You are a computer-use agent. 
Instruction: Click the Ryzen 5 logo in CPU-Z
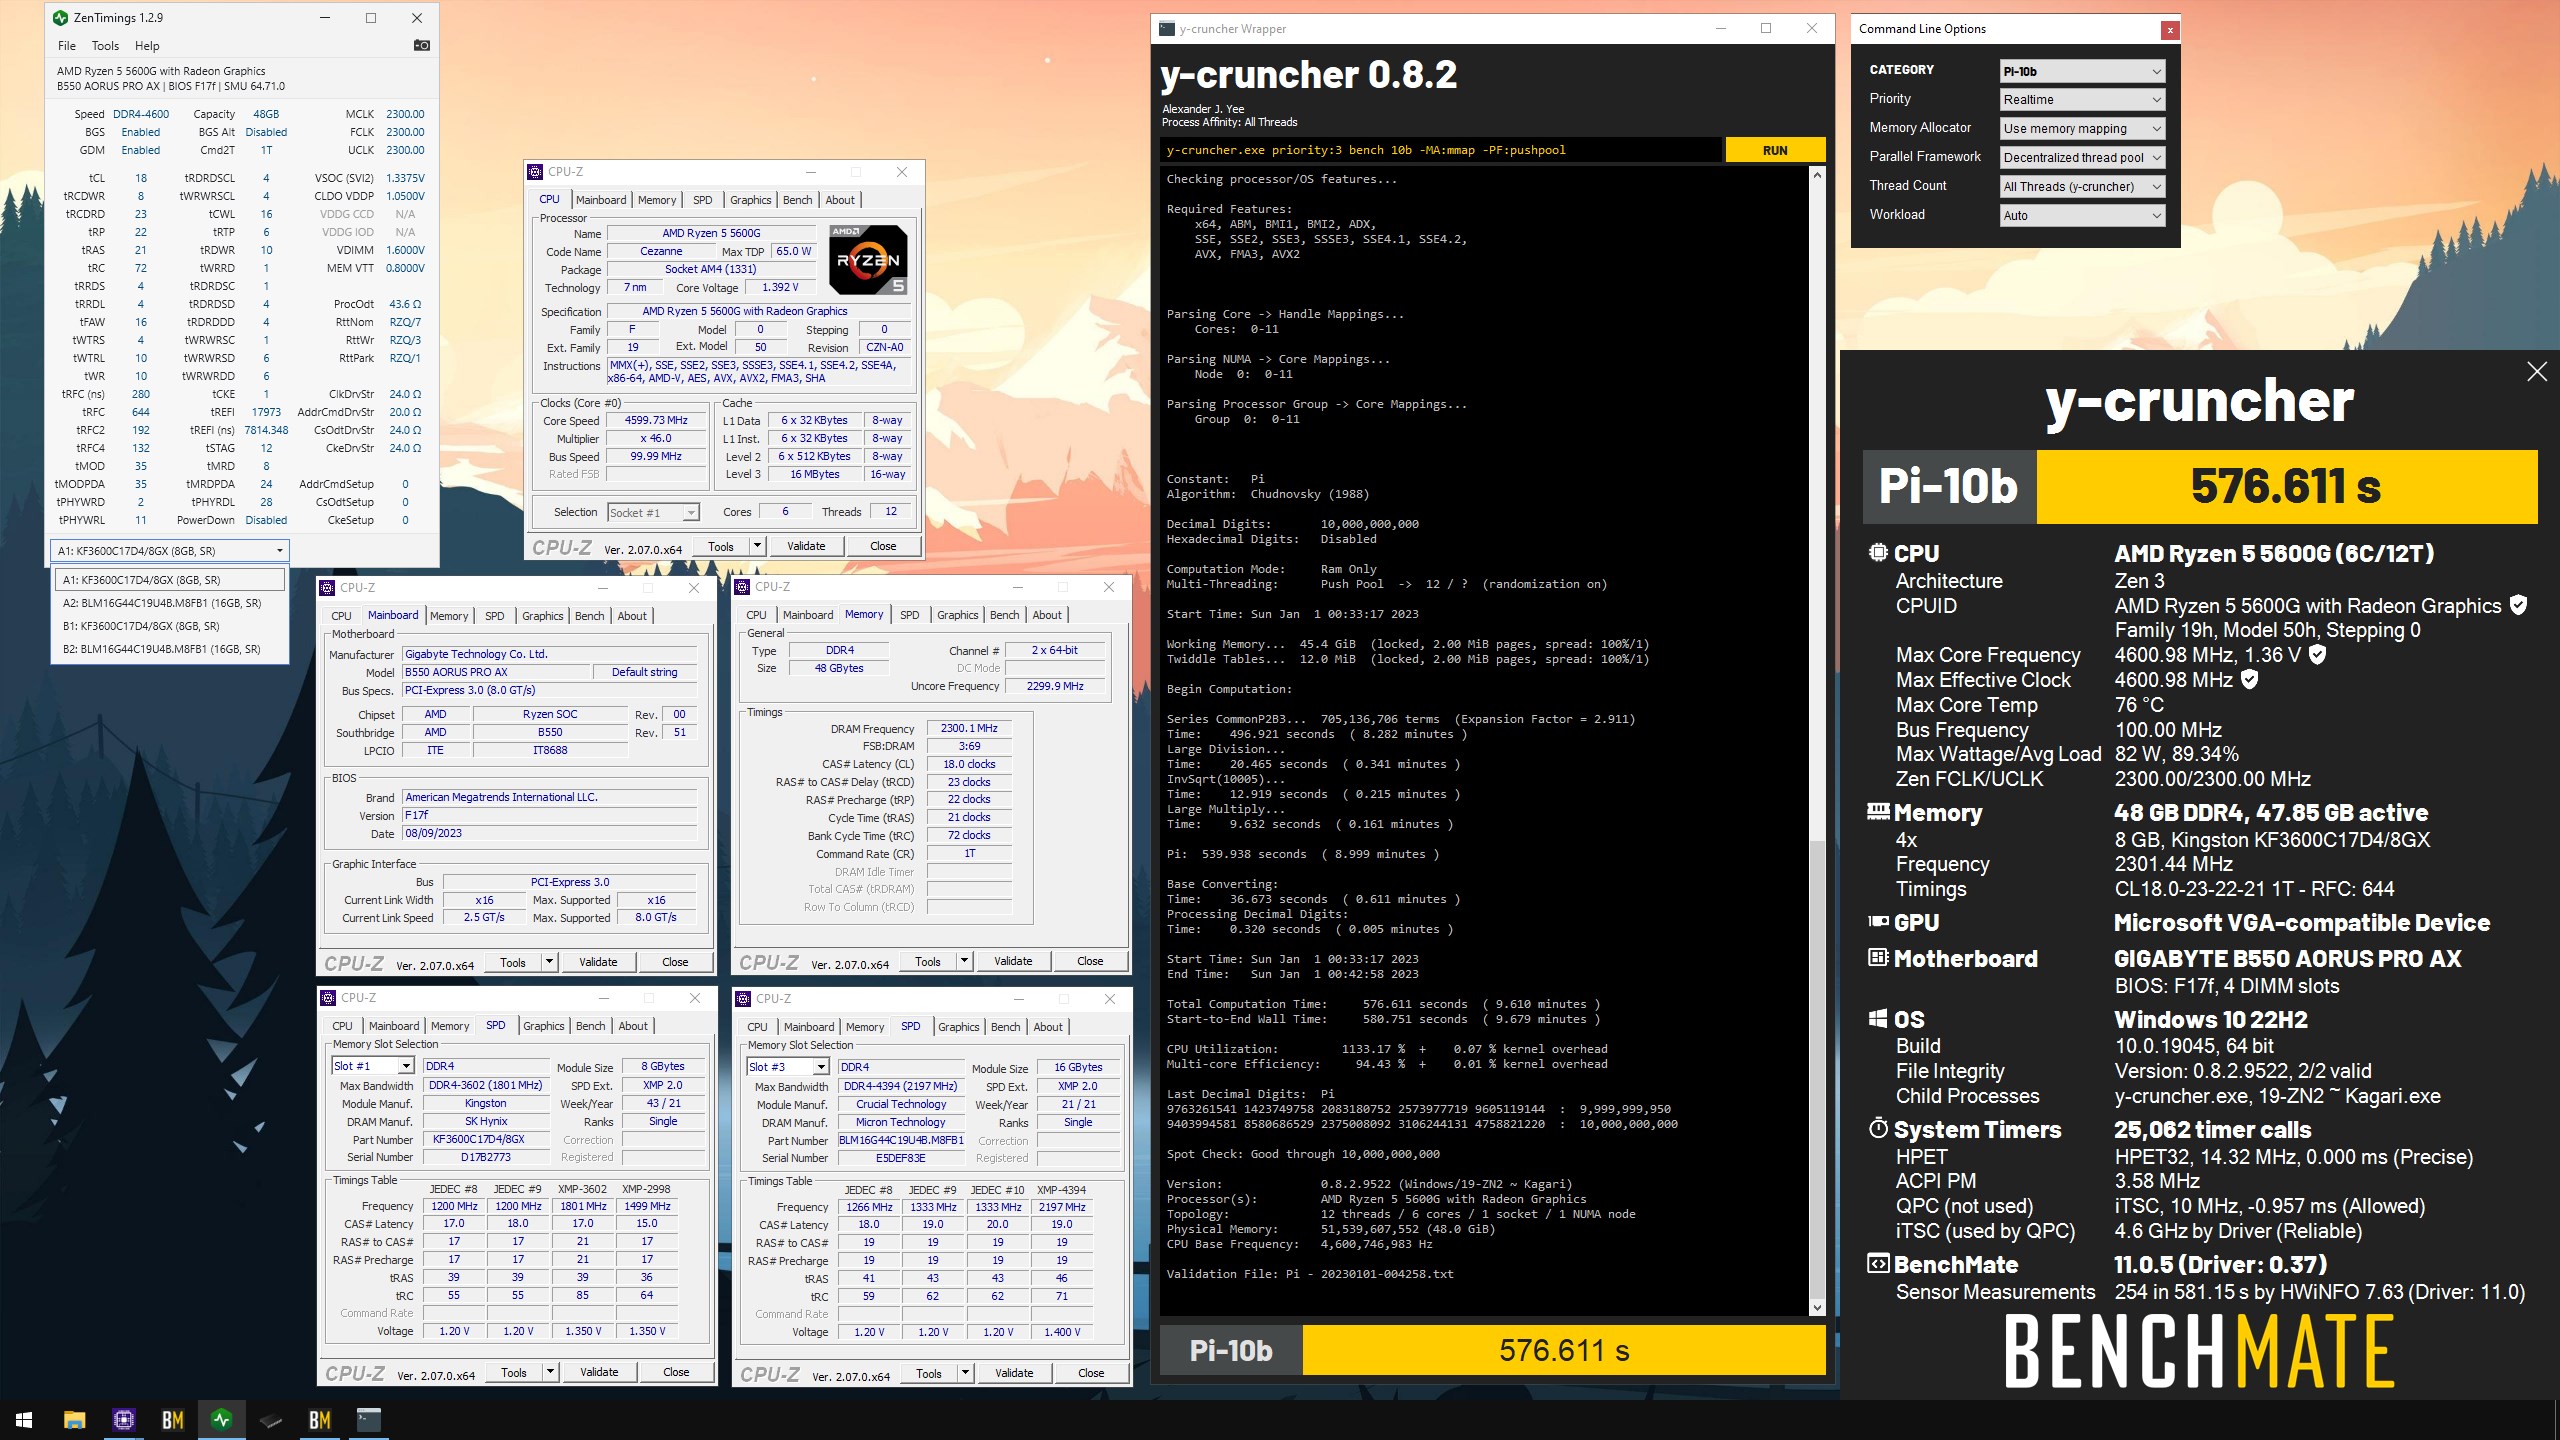click(x=868, y=259)
